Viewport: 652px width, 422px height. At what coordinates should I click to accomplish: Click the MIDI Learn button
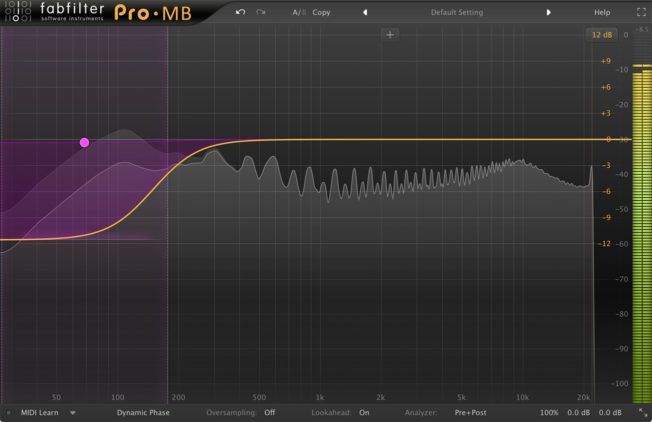[40, 412]
